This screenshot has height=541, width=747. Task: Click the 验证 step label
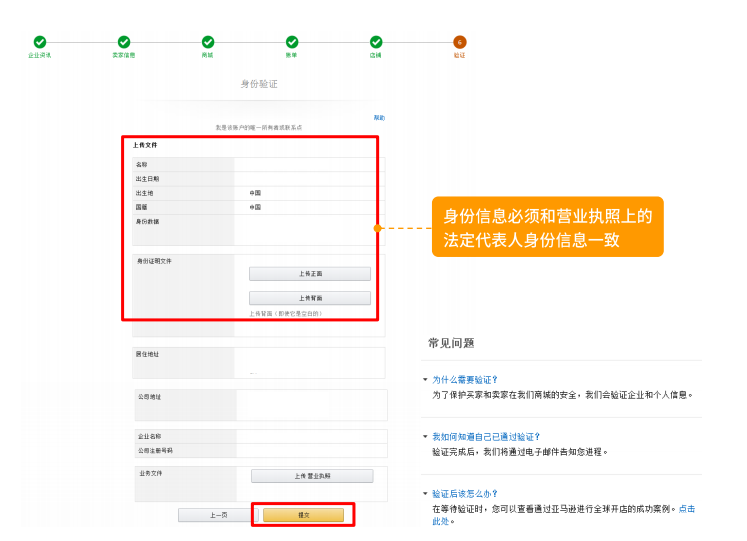pos(459,55)
